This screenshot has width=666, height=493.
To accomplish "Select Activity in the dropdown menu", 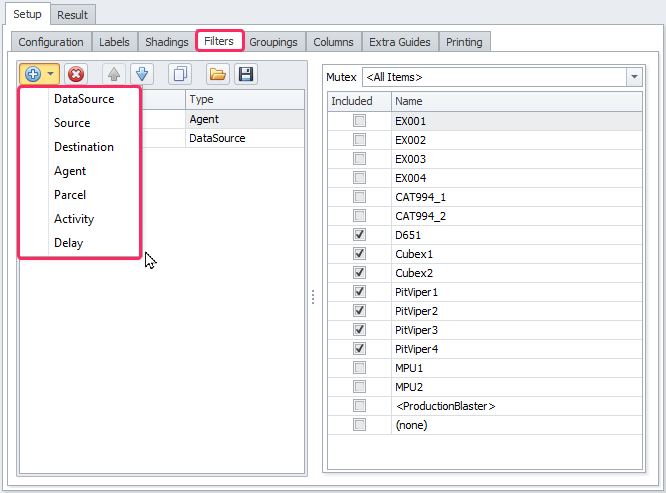I will click(74, 219).
